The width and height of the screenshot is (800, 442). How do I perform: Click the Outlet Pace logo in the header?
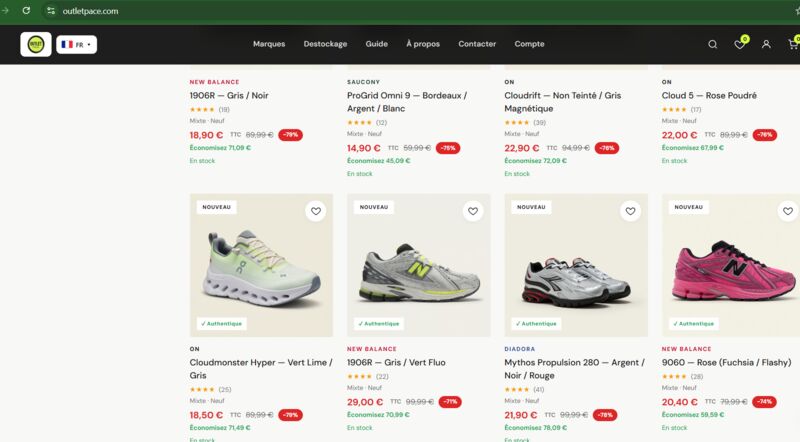click(x=36, y=44)
